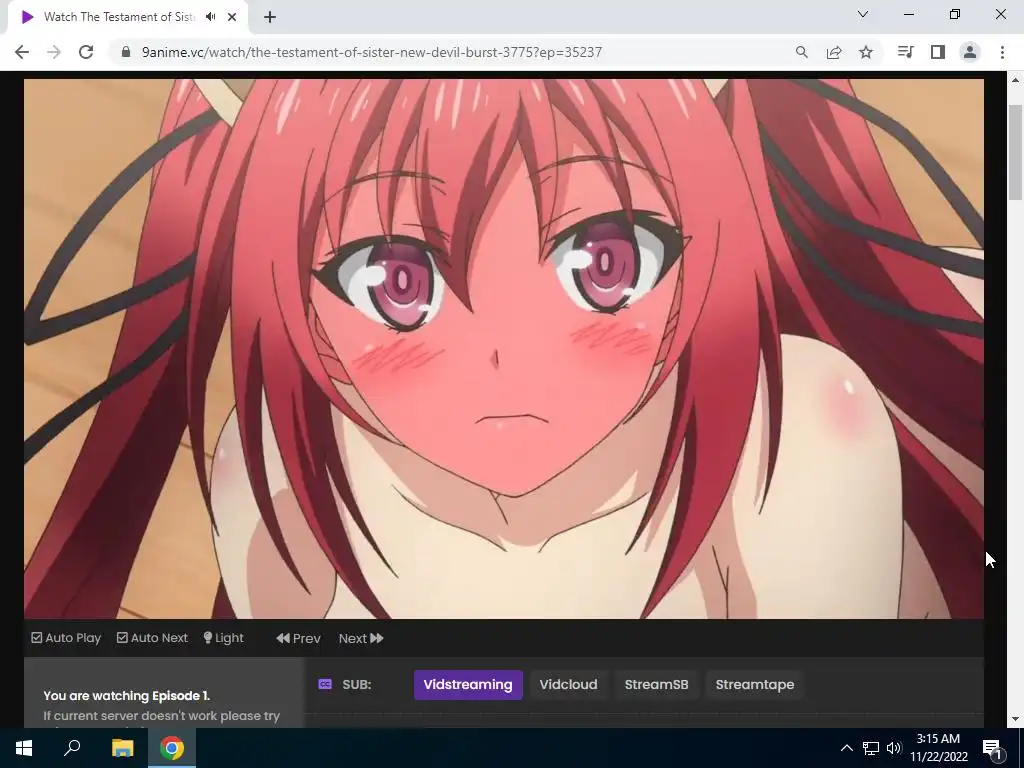Switch to the Streamtape server

(755, 684)
